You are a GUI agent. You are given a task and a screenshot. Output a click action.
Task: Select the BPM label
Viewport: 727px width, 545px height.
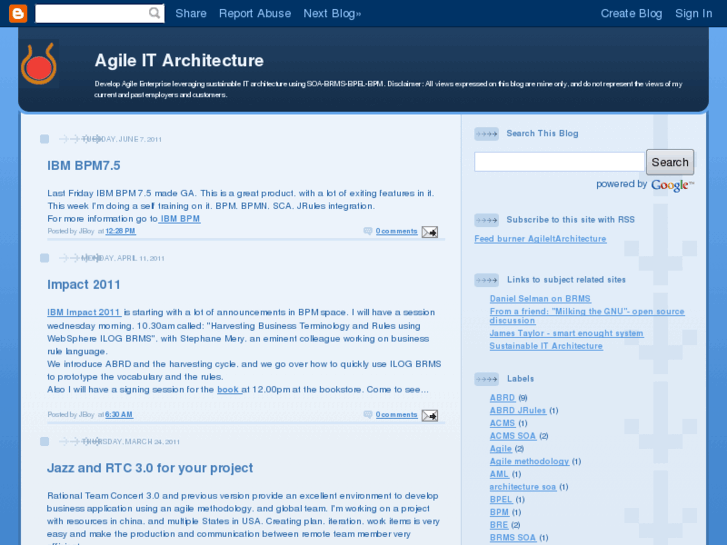coord(499,513)
